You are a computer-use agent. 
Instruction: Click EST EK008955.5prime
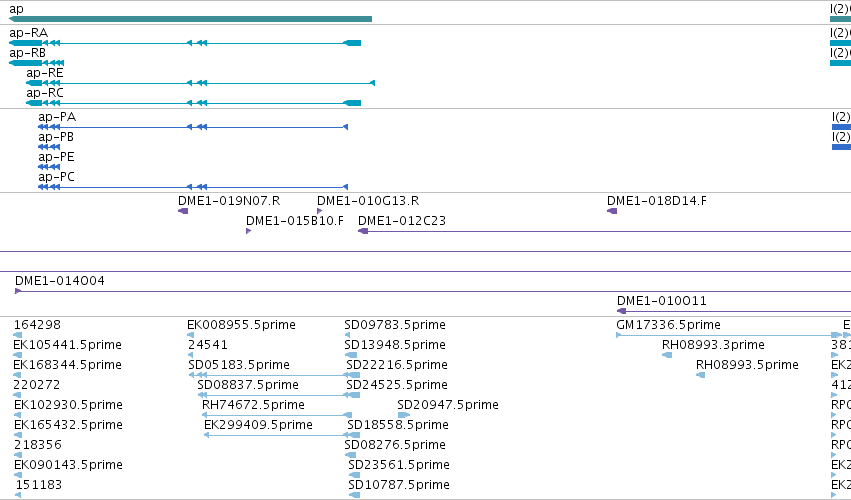click(x=190, y=335)
